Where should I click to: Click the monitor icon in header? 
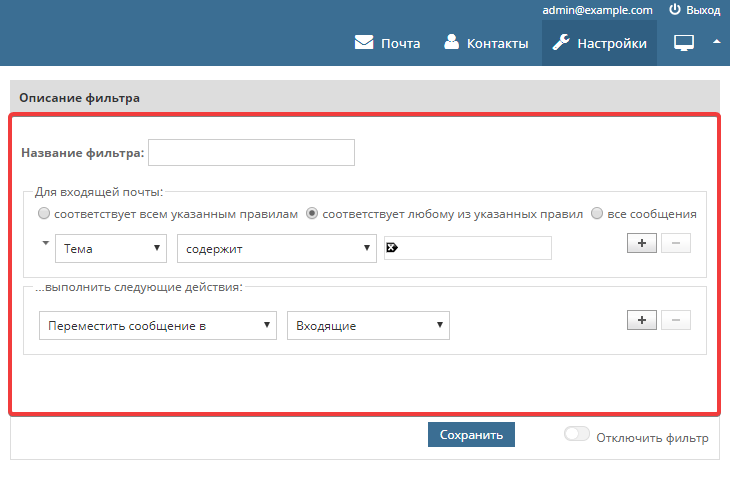pos(684,43)
